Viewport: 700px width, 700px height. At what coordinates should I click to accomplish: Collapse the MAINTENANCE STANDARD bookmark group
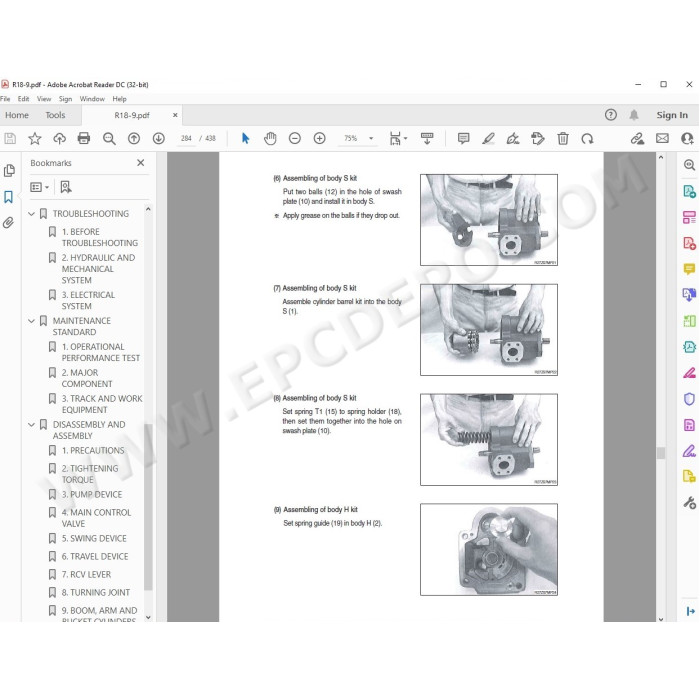point(31,321)
